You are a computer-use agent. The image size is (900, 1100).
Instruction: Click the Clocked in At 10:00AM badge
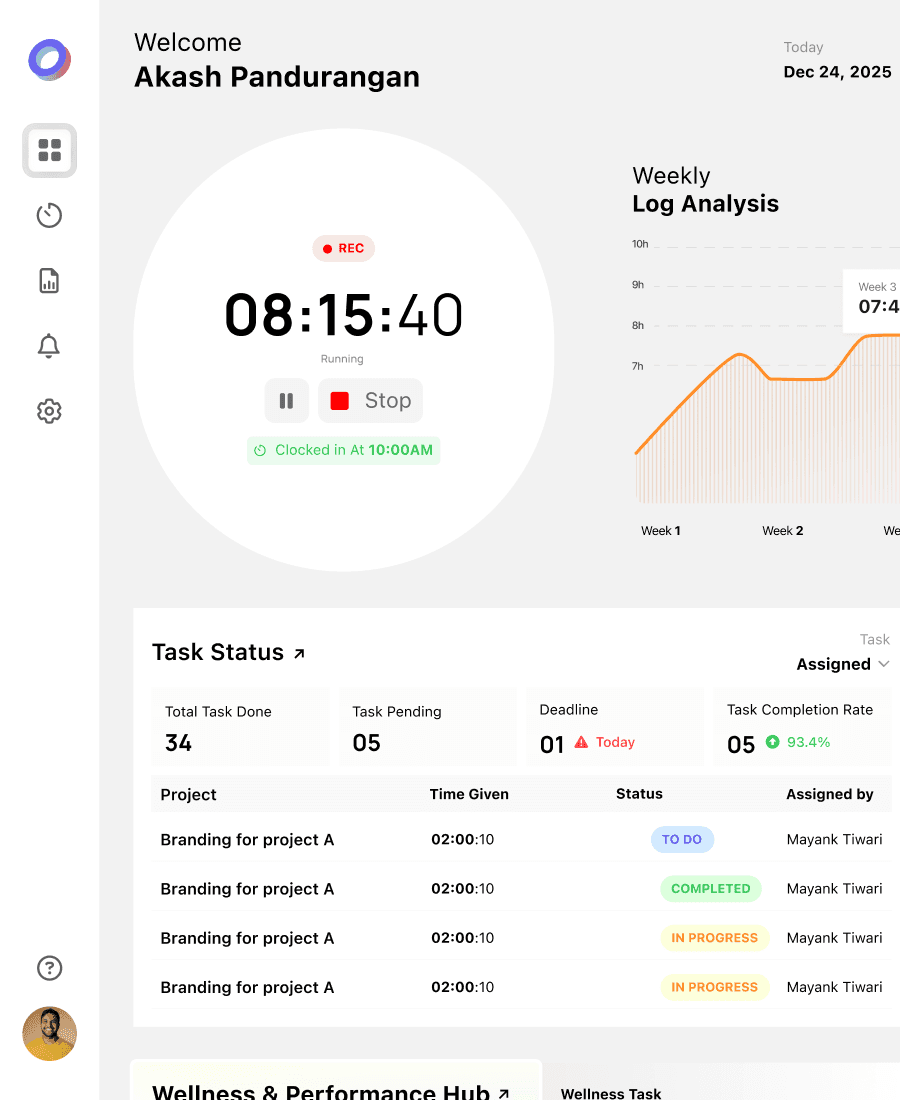click(344, 450)
